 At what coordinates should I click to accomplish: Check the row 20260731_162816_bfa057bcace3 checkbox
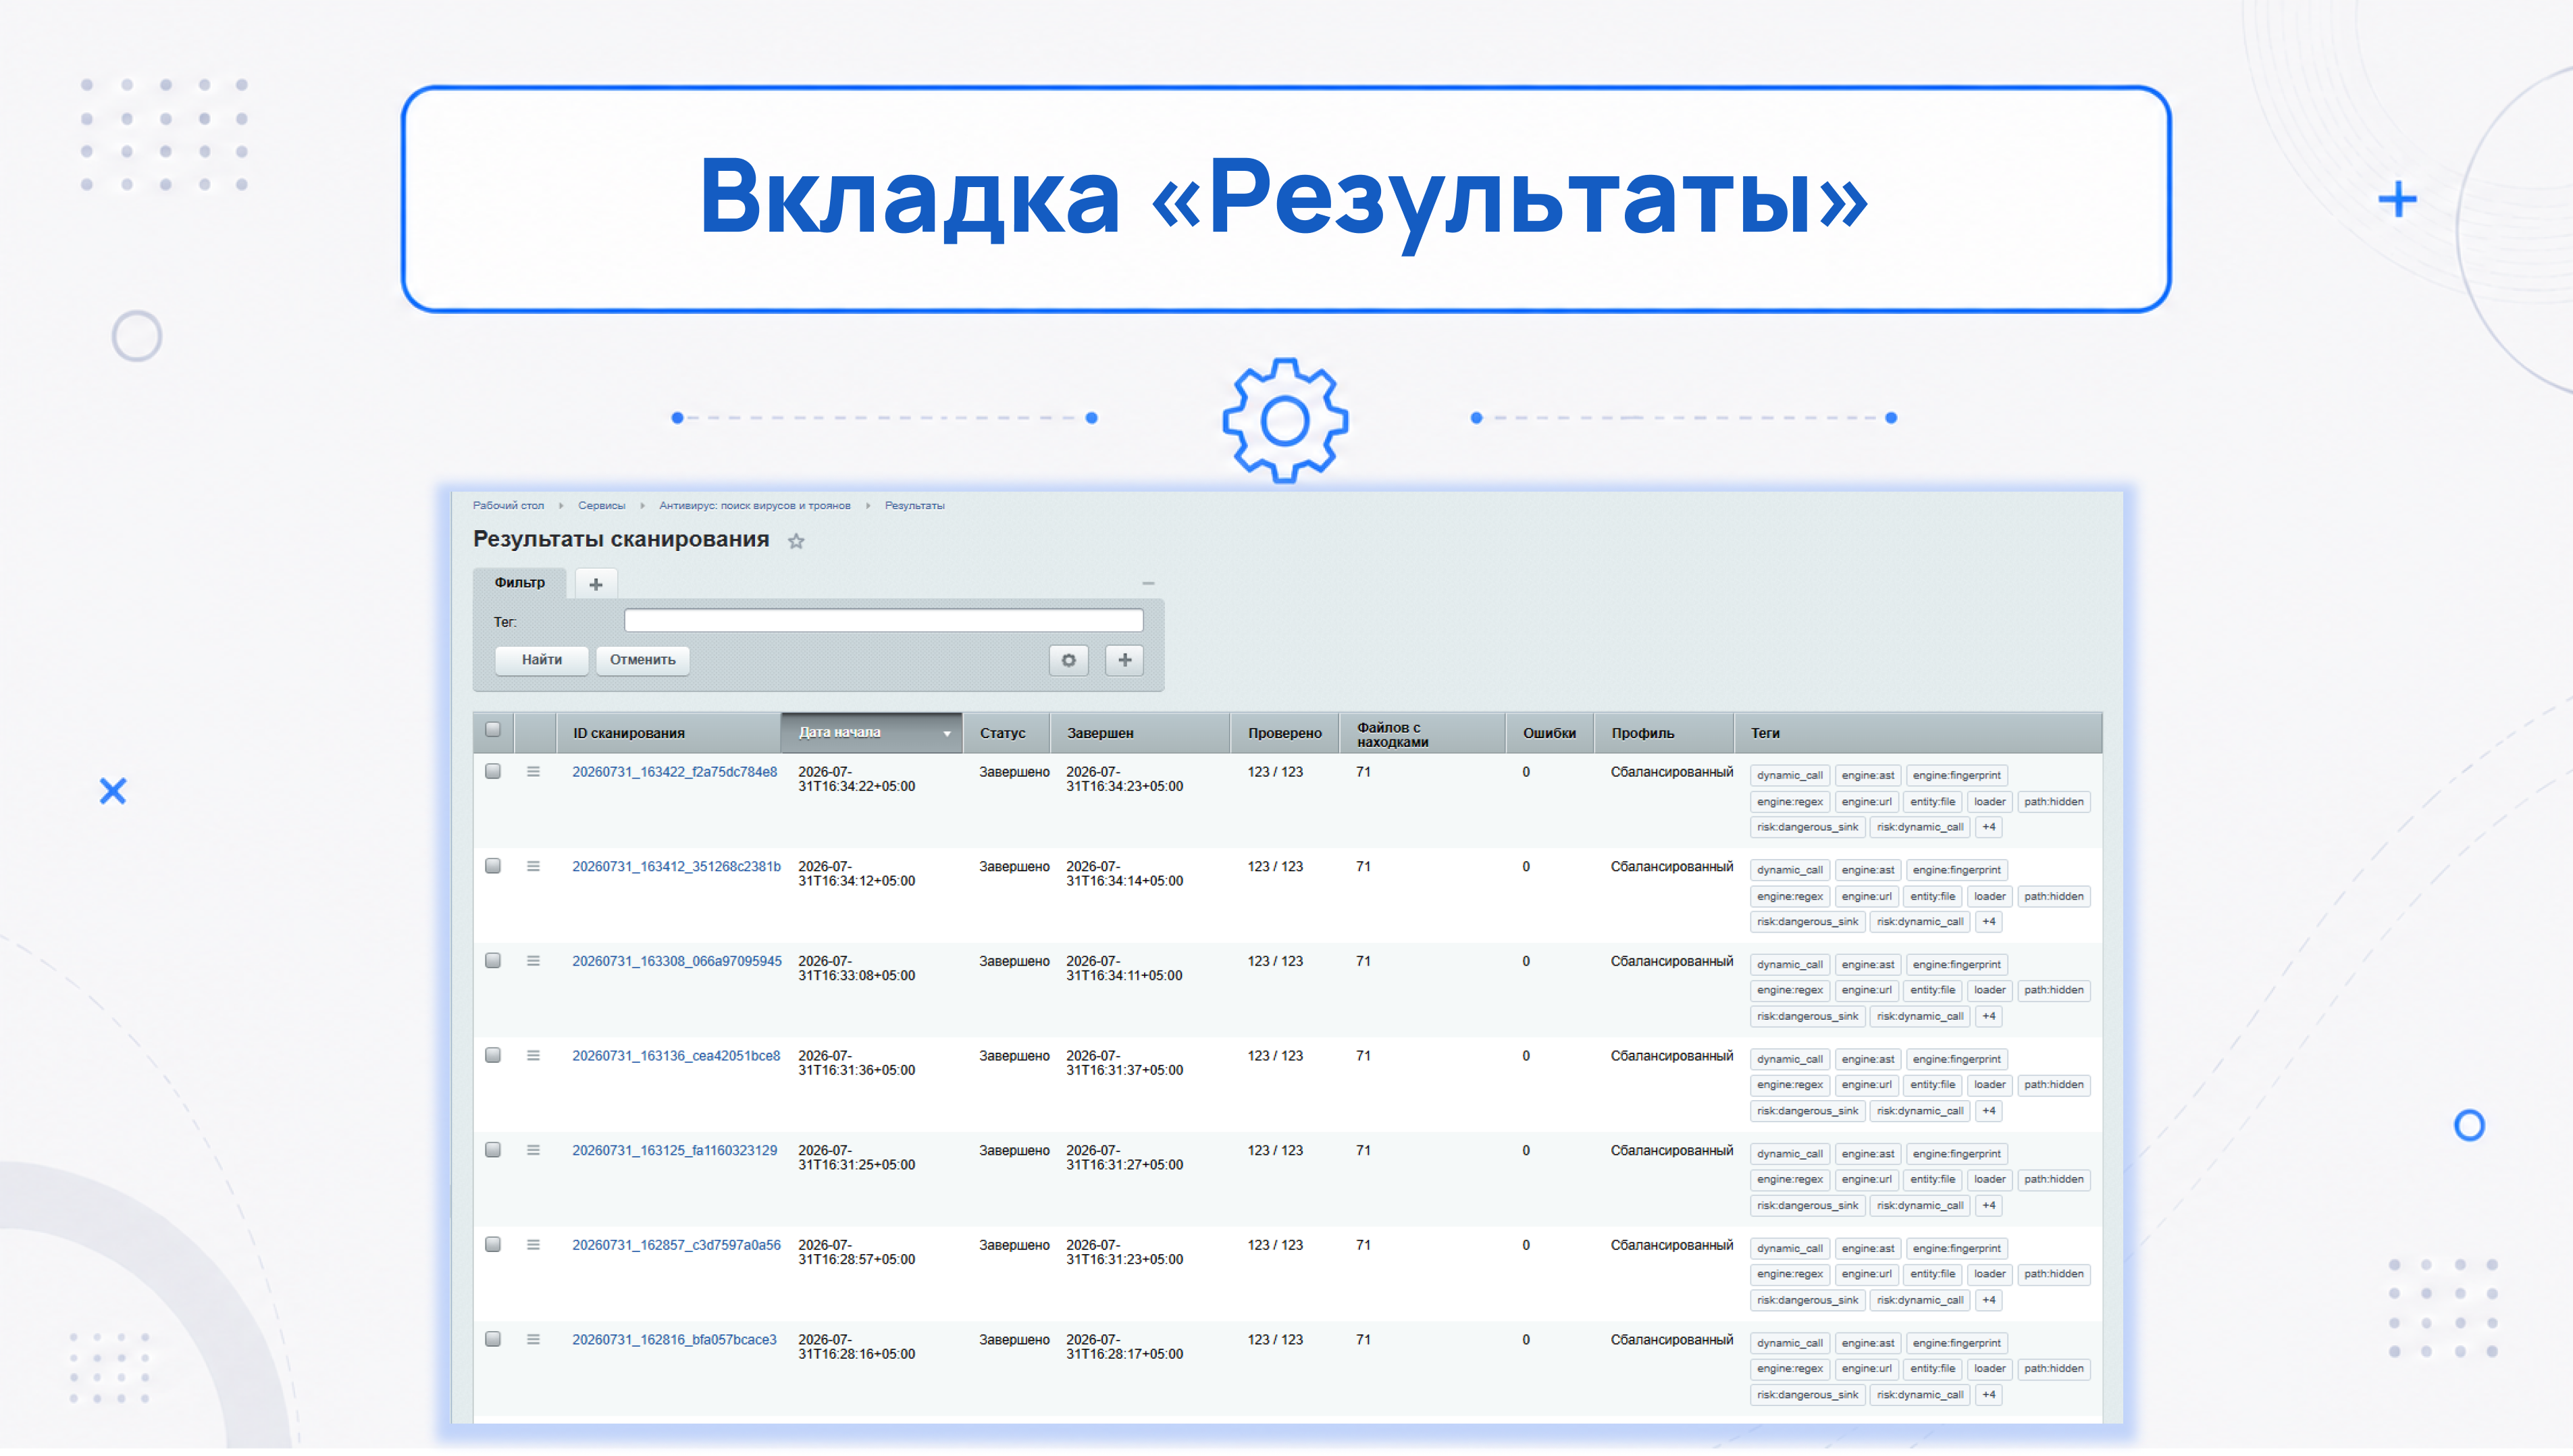493,1339
